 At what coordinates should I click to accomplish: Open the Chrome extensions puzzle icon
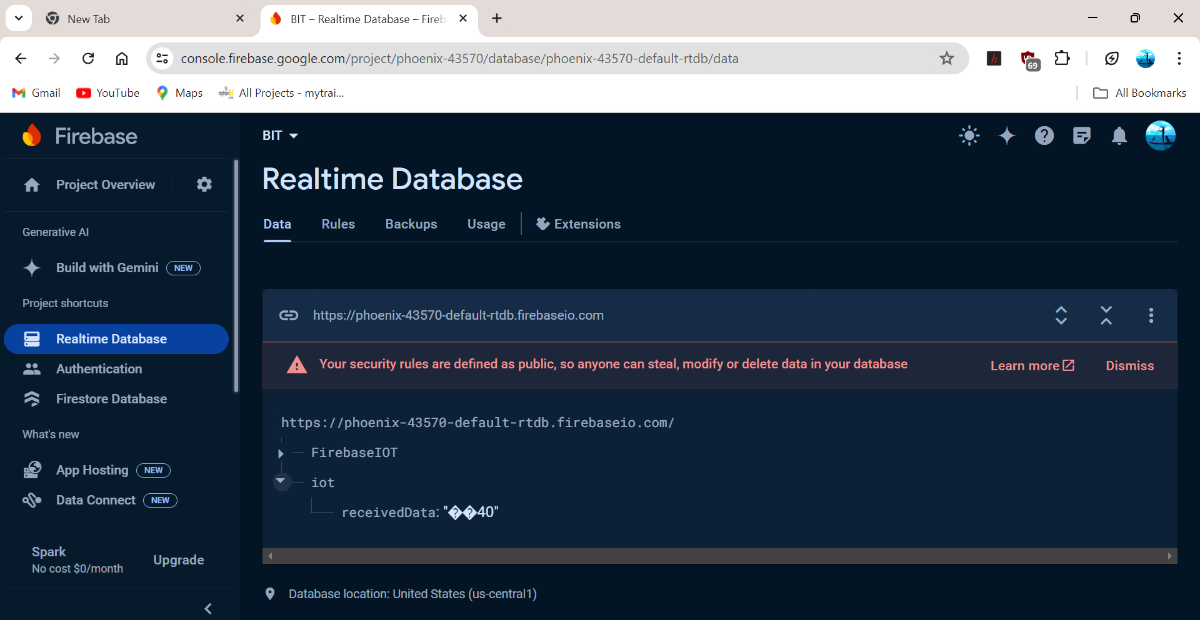point(1062,58)
